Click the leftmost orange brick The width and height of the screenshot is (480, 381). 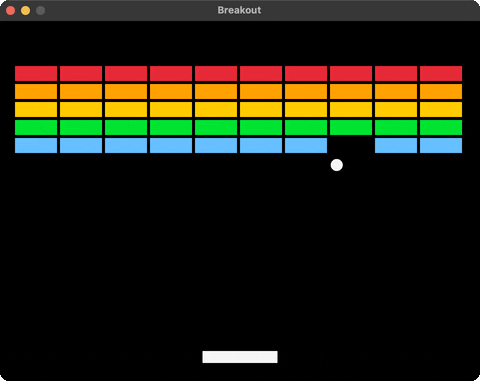pos(36,91)
